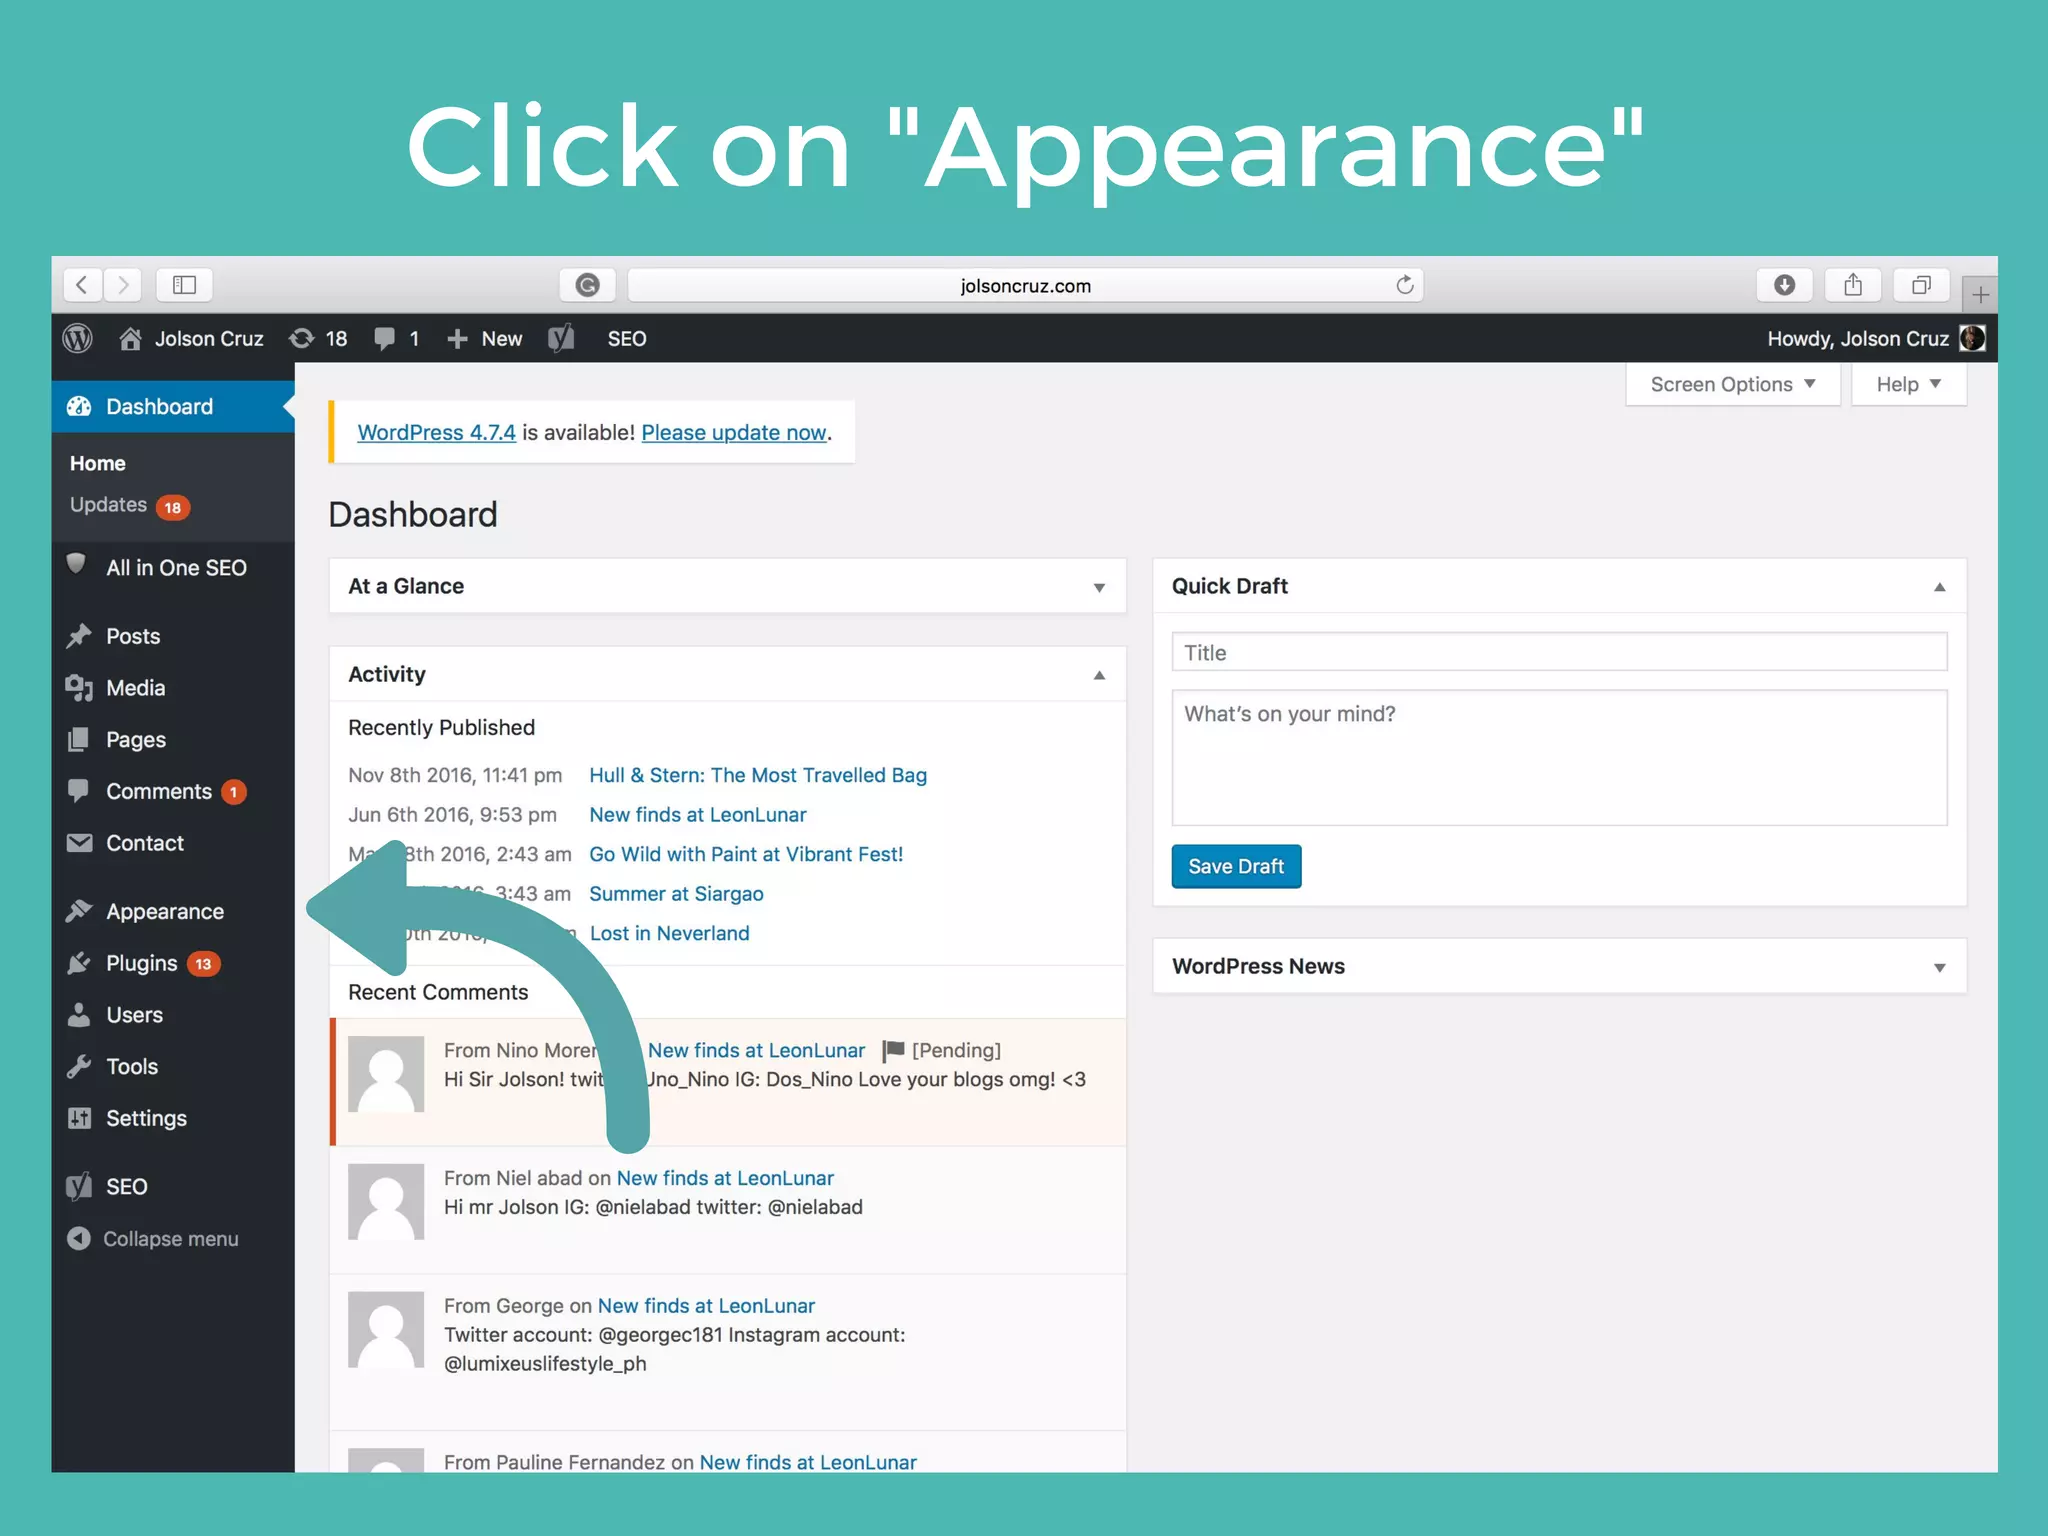Viewport: 2048px width, 1536px height.
Task: Open Hull & Stern: The Most Travelled Bag
Action: pos(758,775)
